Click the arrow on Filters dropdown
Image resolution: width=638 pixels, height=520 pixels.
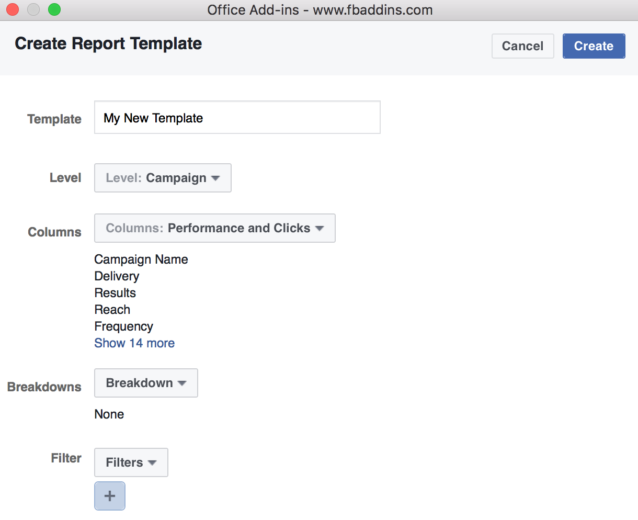pyautogui.click(x=152, y=463)
